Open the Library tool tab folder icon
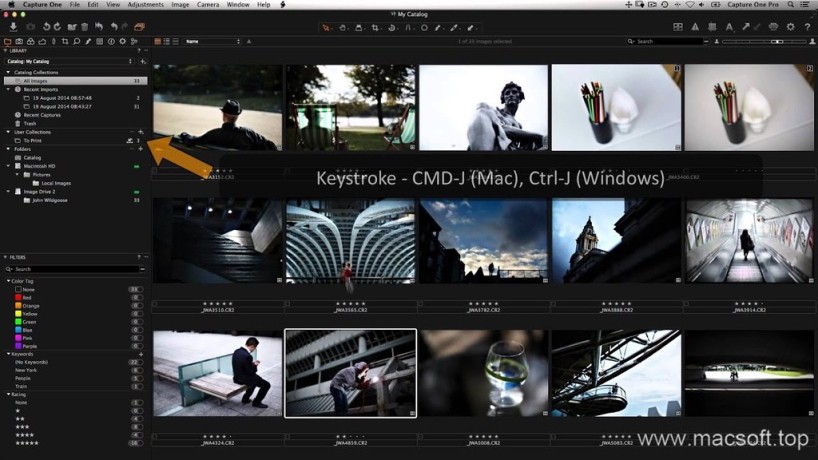This screenshot has width=818, height=460. tap(7, 41)
